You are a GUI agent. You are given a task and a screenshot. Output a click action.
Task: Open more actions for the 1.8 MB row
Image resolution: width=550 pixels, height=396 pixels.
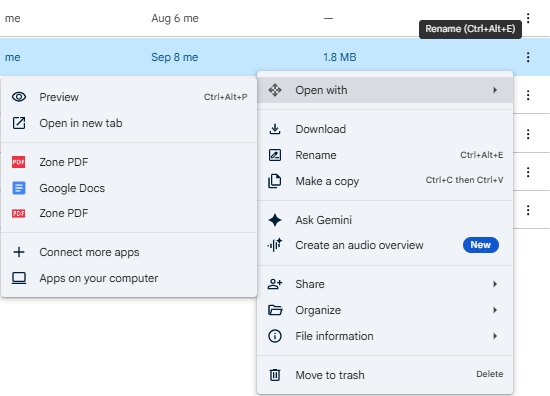(528, 57)
